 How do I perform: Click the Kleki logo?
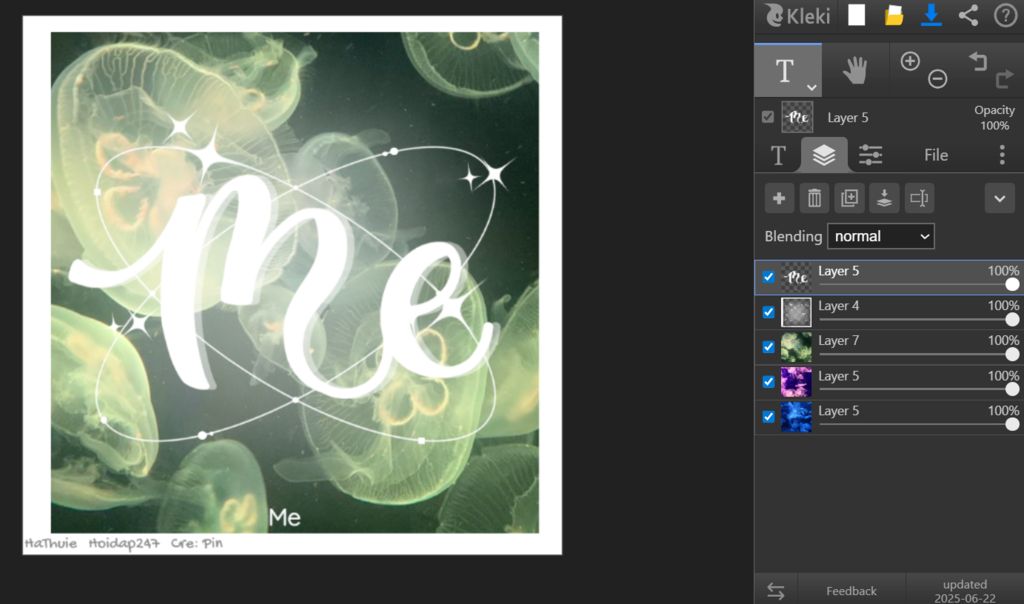(798, 15)
